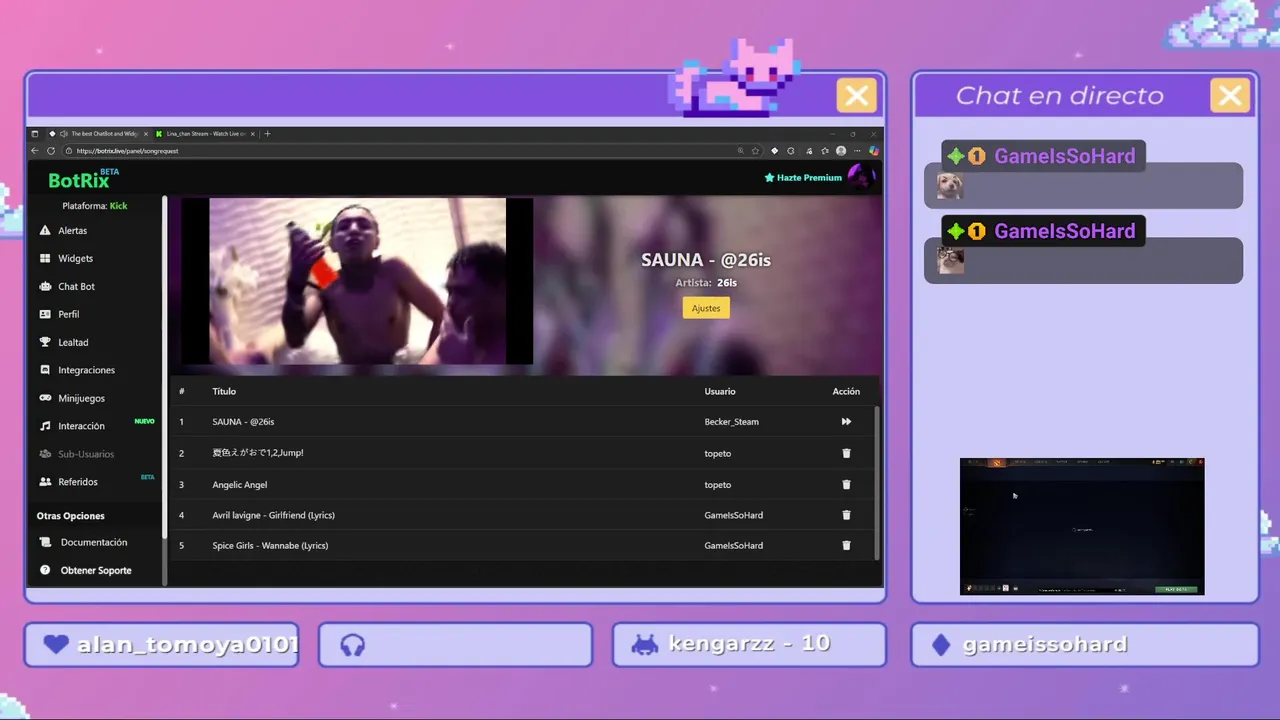Open the Alertas sidebar section

(x=72, y=231)
